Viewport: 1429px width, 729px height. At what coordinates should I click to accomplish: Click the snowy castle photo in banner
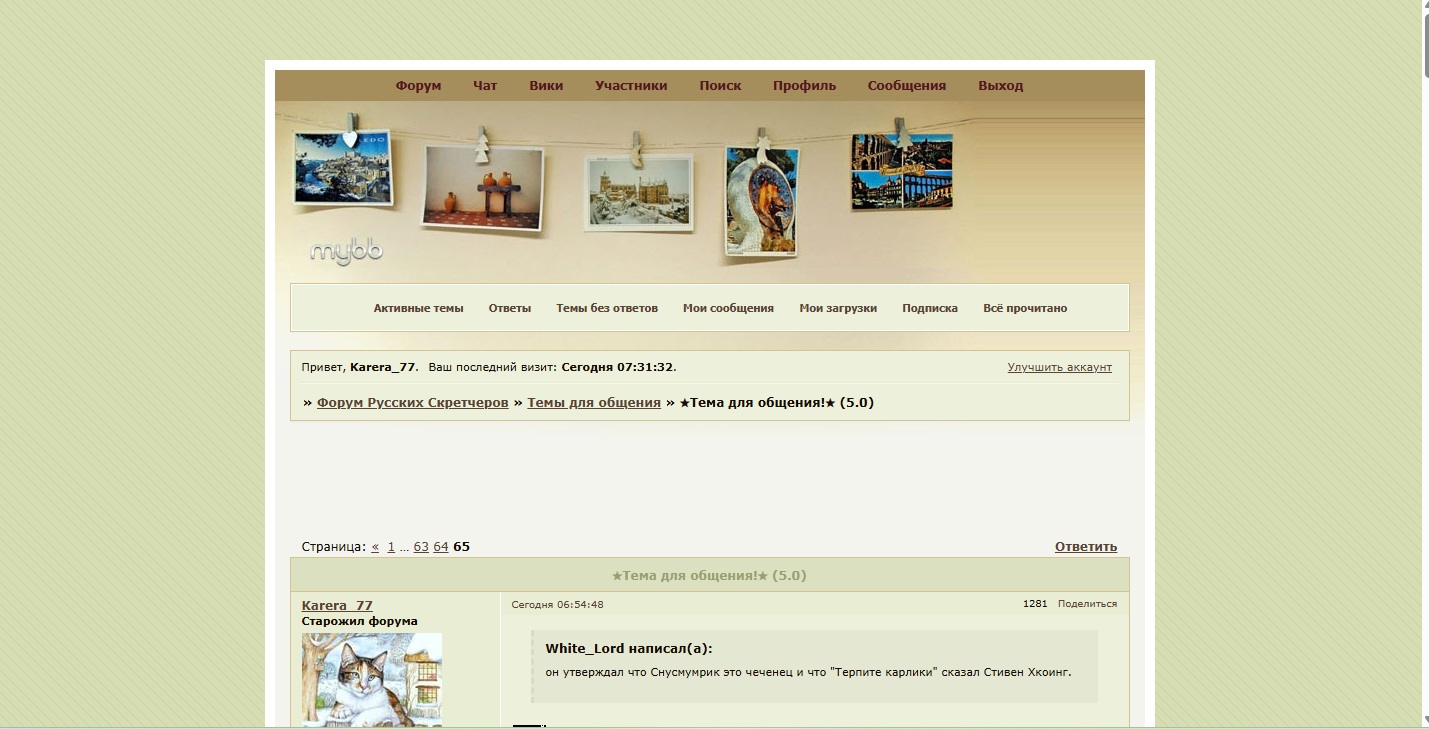point(639,195)
